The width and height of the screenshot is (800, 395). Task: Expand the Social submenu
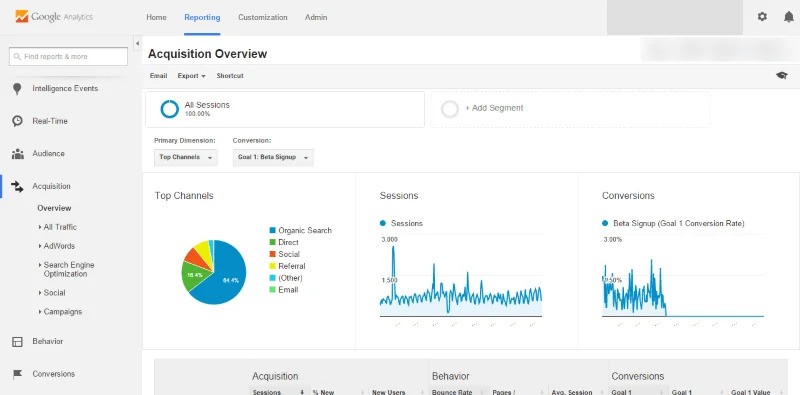pos(52,293)
